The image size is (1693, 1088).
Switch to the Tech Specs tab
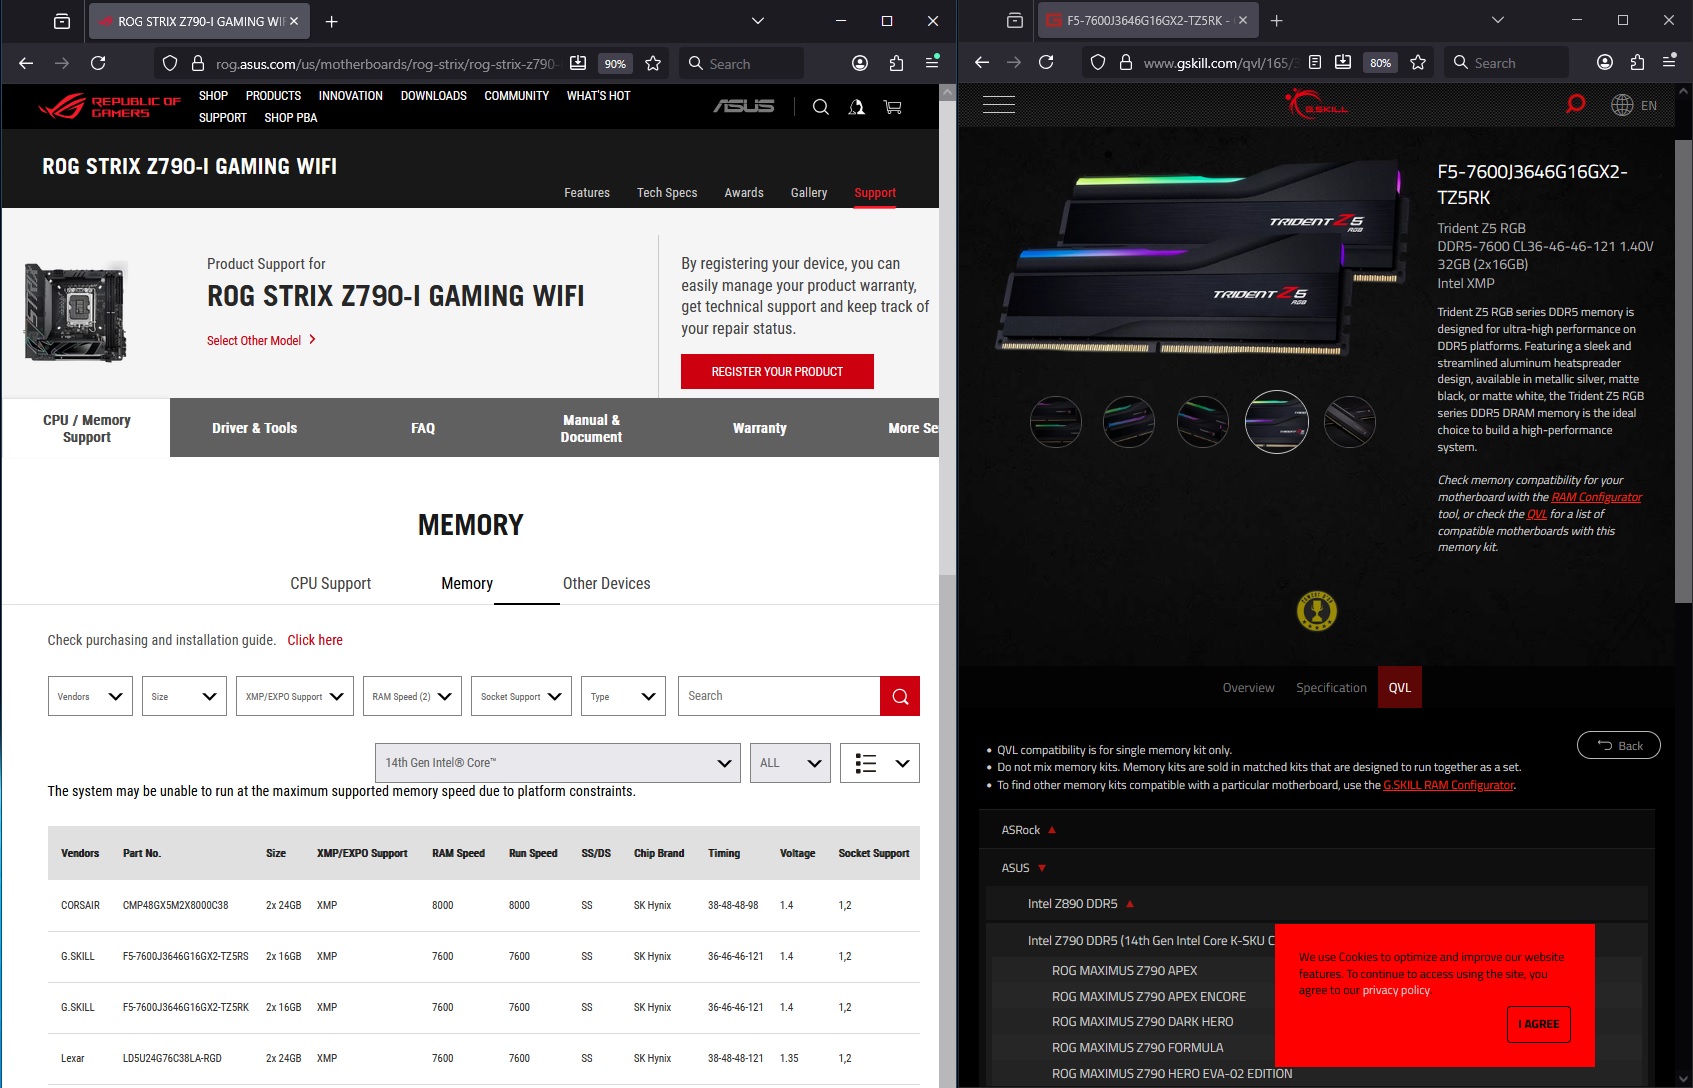pyautogui.click(x=667, y=193)
